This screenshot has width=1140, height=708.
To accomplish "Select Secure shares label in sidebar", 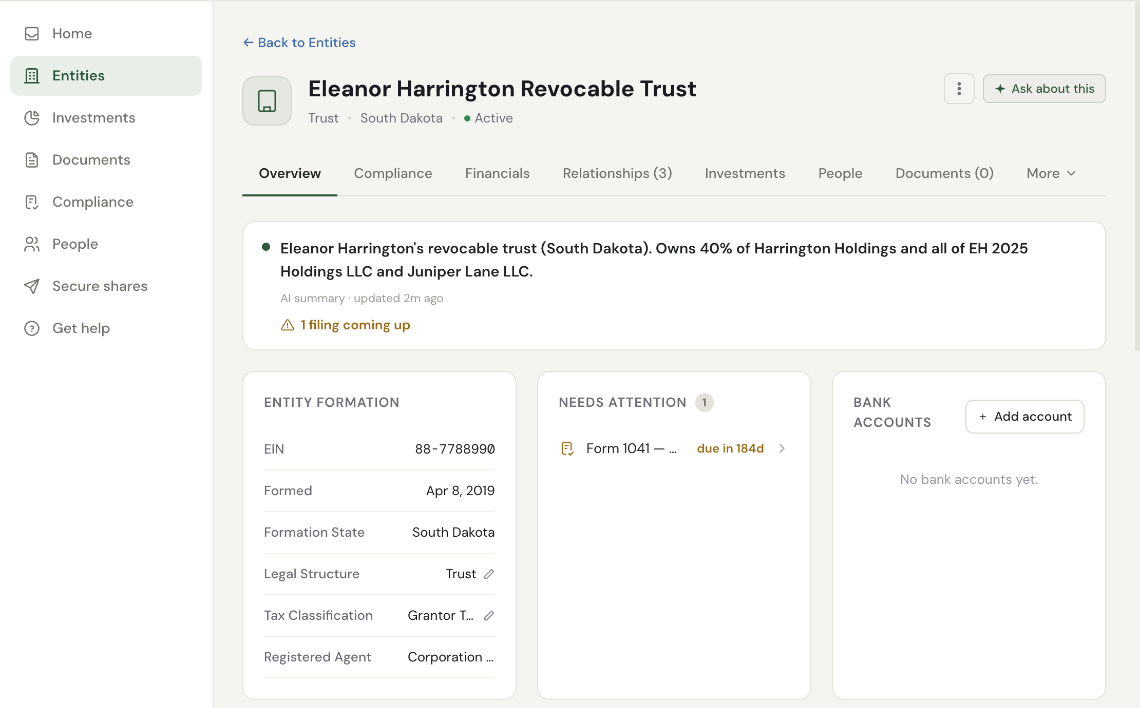I will coord(100,286).
